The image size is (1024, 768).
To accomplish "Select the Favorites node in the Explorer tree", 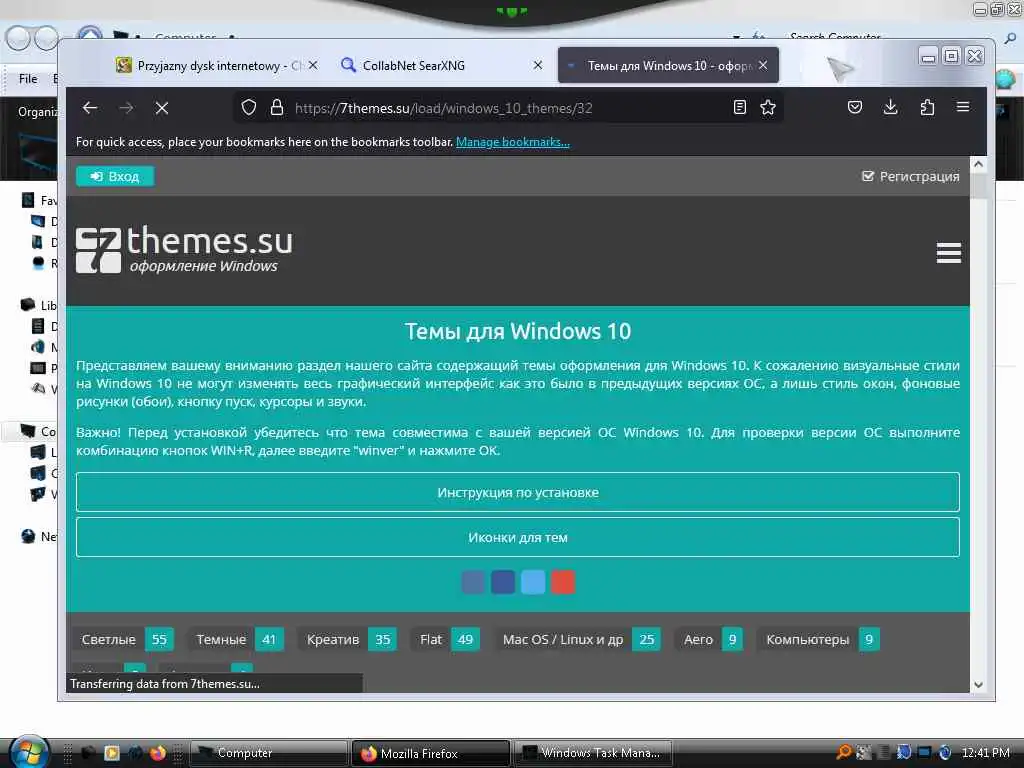I will tap(39, 200).
